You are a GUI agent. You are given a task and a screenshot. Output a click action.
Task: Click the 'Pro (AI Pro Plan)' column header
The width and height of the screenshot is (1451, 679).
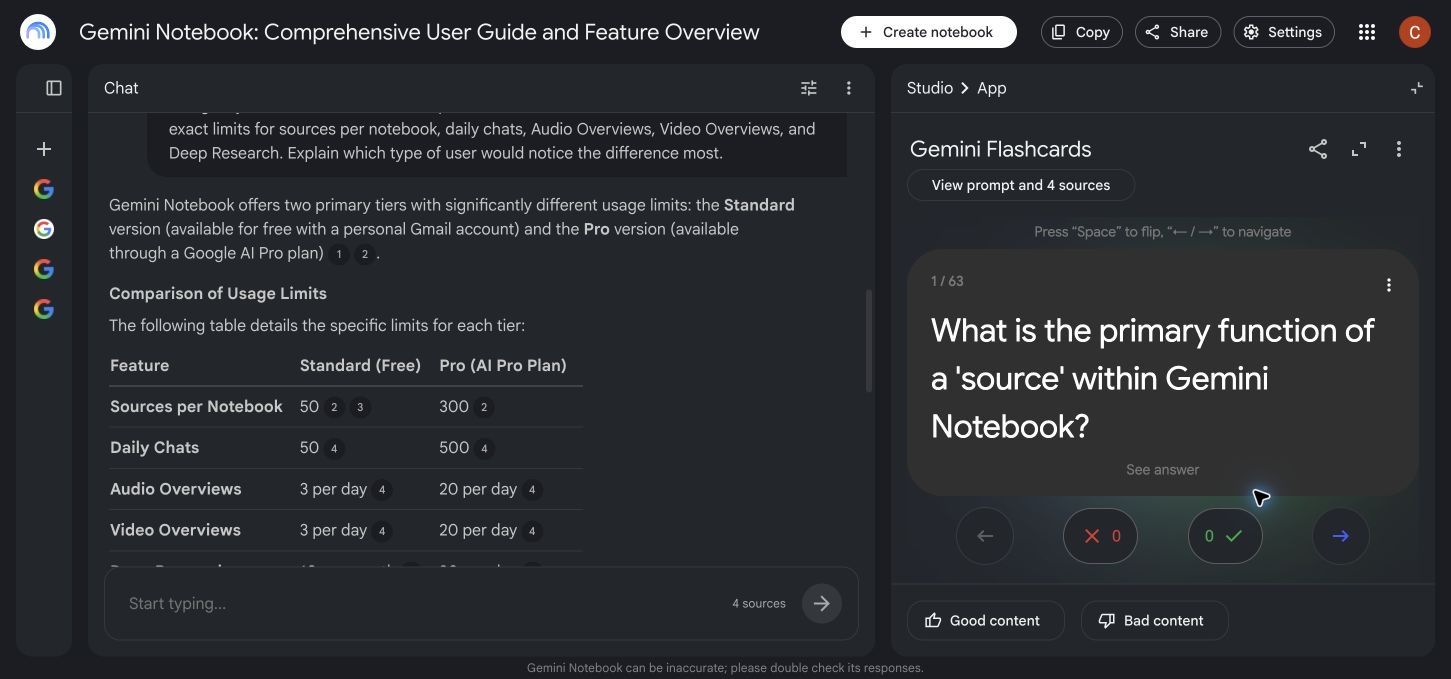(503, 365)
